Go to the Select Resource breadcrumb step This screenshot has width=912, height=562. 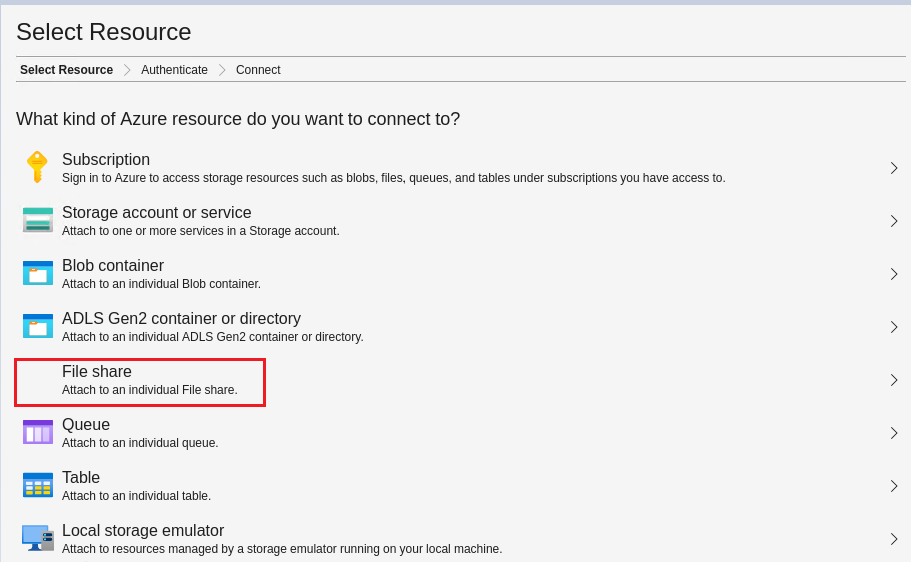pos(66,70)
